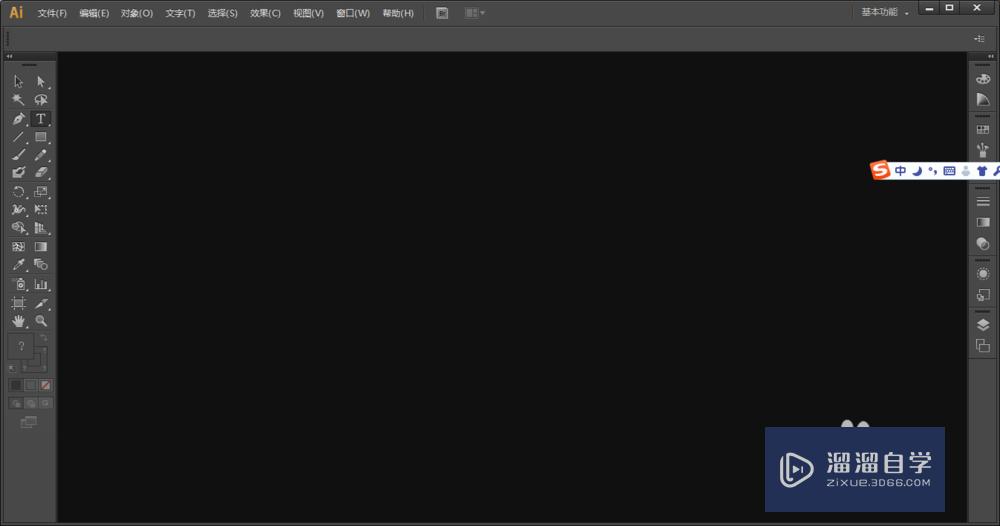Viewport: 1000px width, 526px height.
Task: Set paint mode to Color
Action: point(16,385)
